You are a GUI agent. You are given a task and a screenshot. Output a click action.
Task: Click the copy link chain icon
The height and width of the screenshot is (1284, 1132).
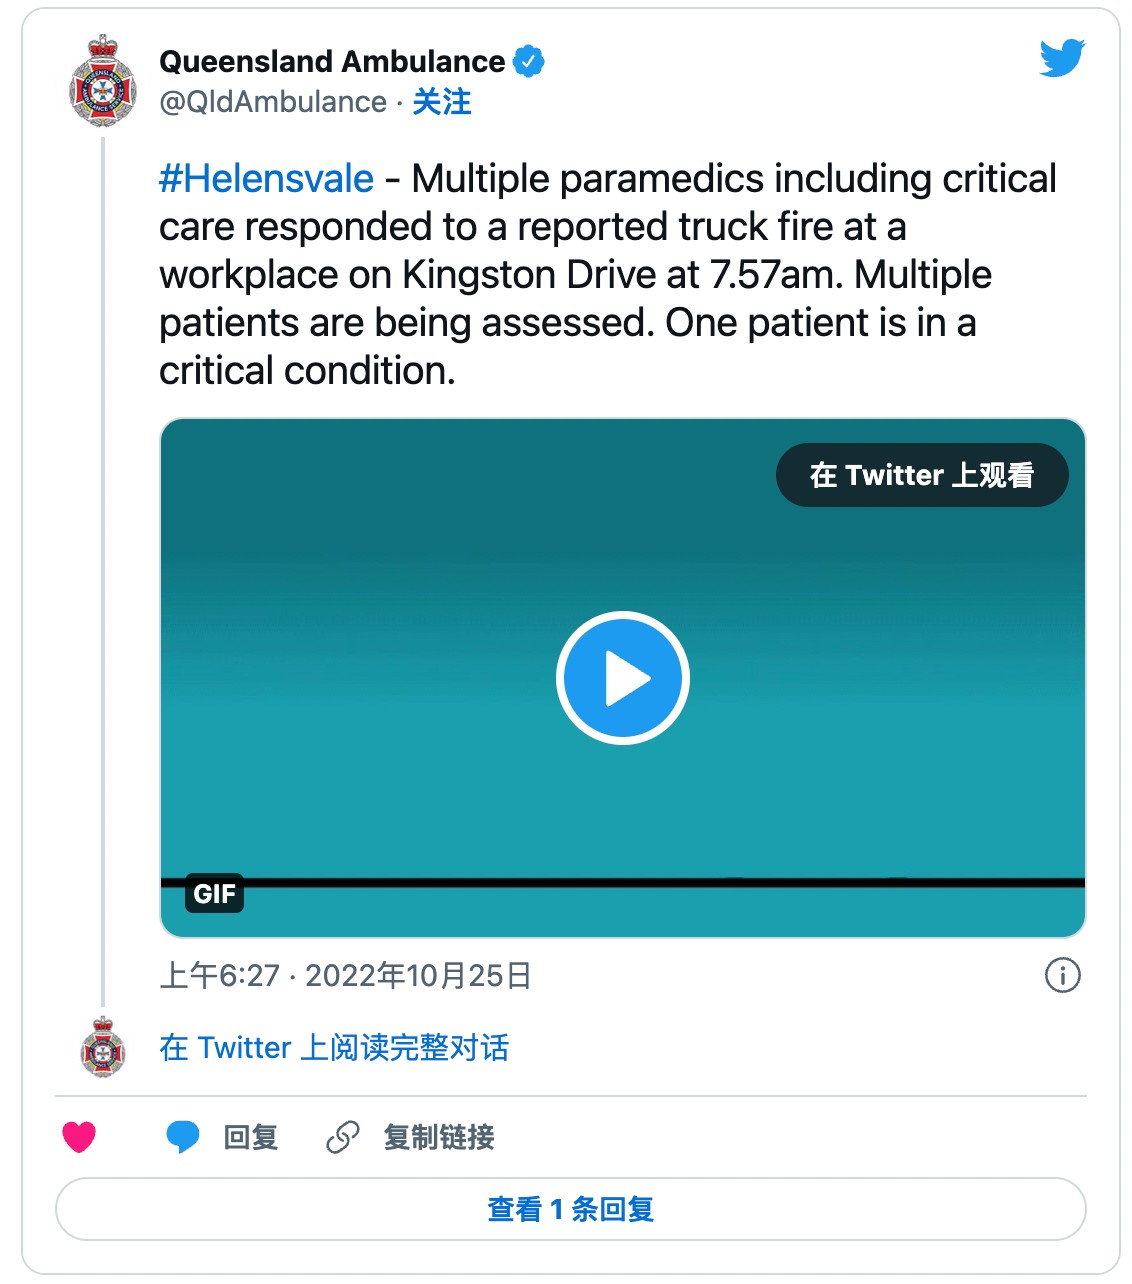(343, 1137)
